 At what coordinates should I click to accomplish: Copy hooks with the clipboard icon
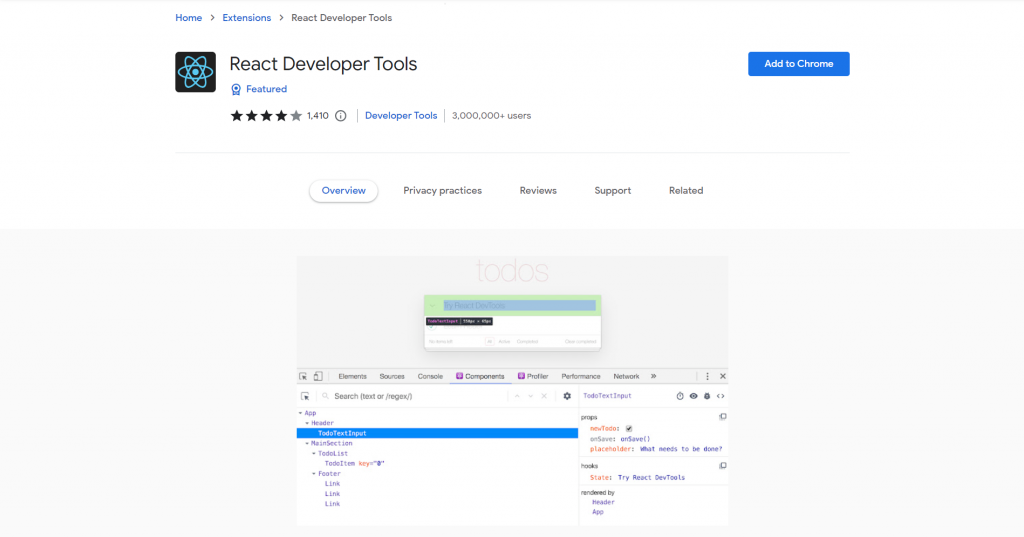point(723,466)
